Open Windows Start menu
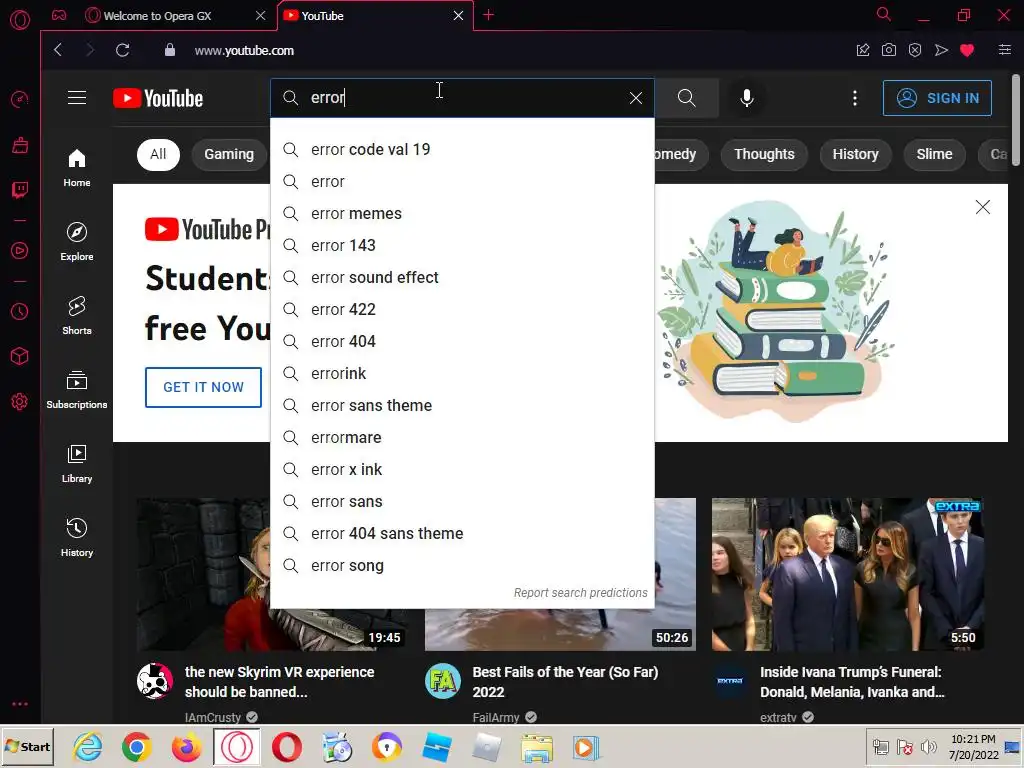 [28, 747]
